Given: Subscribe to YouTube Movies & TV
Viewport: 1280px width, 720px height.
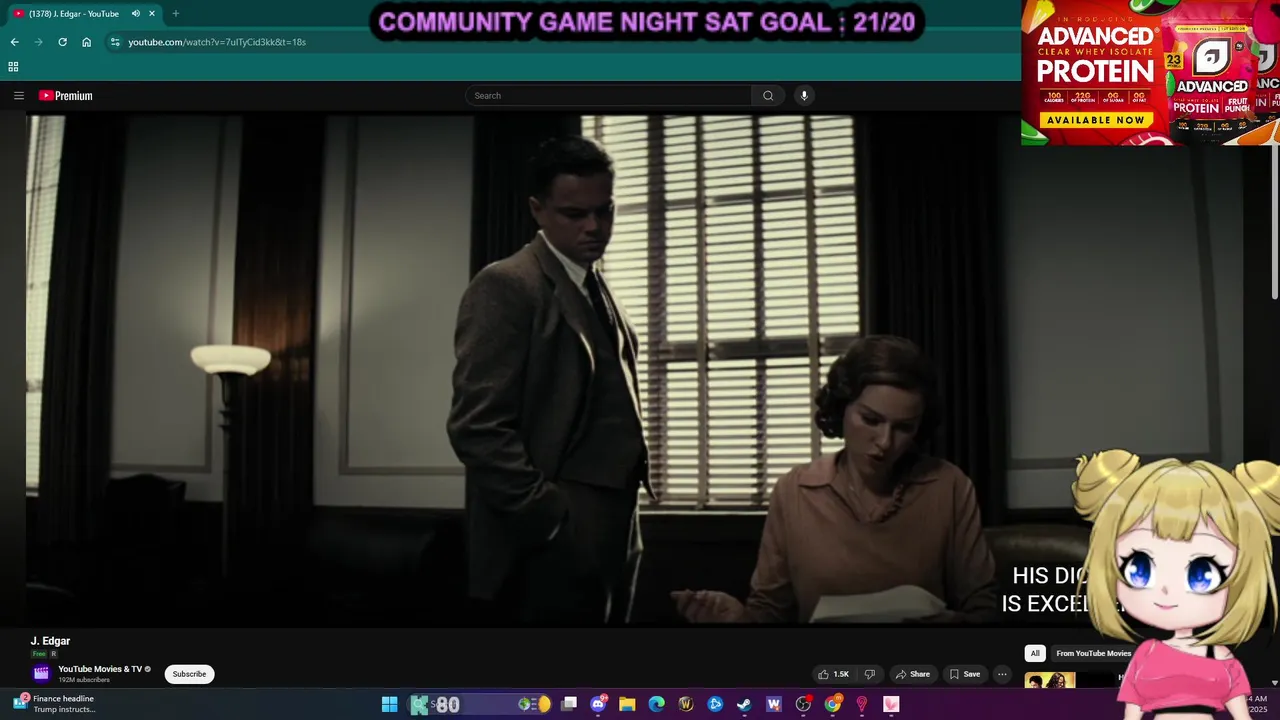Looking at the screenshot, I should (189, 674).
